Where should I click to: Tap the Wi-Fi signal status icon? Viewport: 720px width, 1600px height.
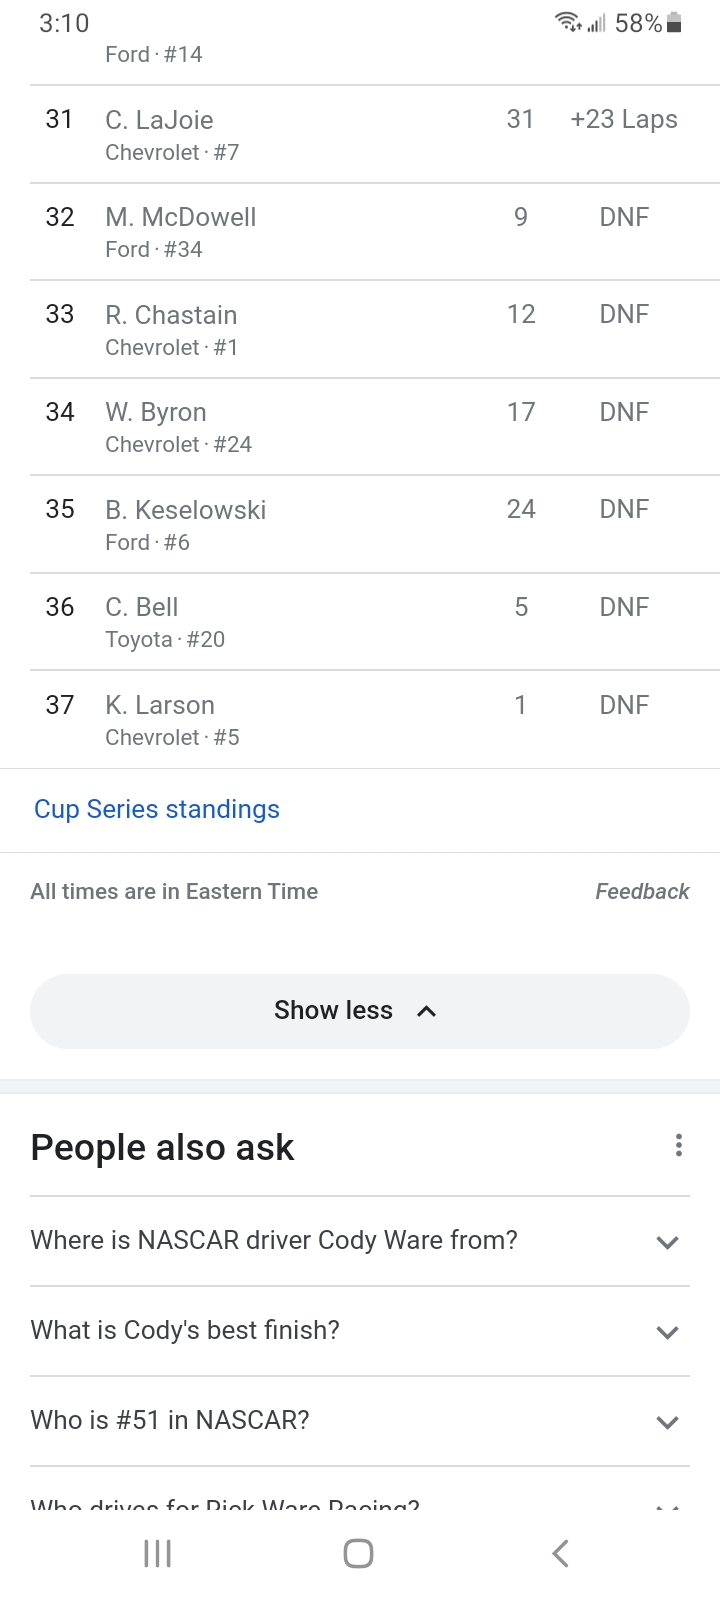569,23
